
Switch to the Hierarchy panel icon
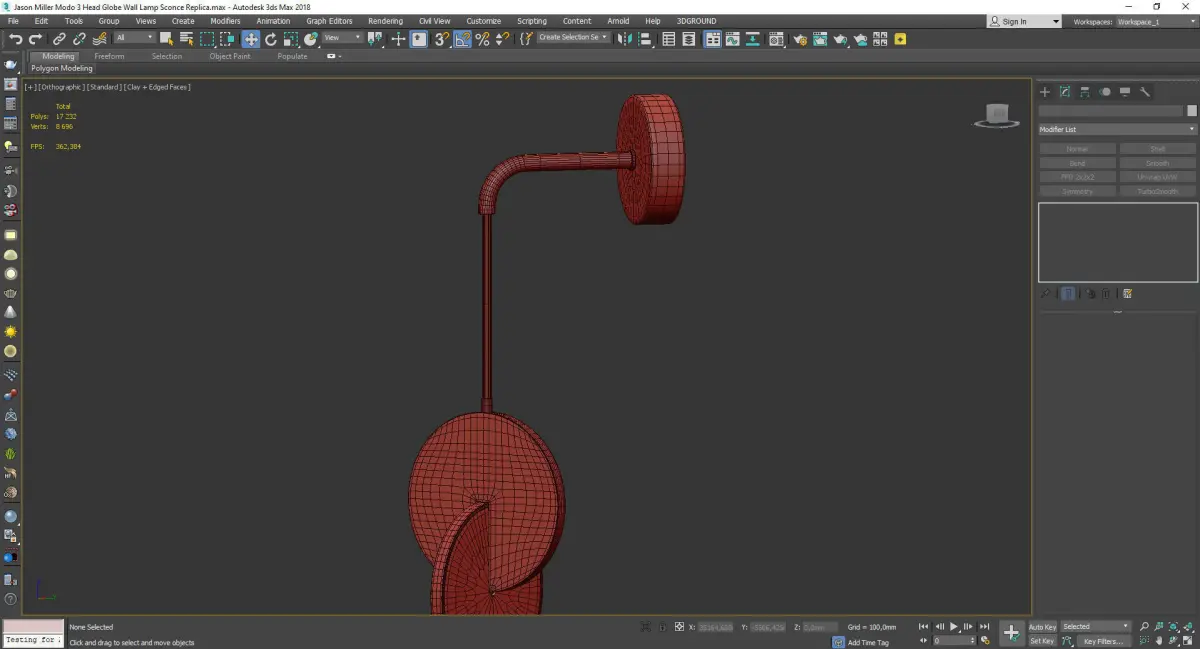(x=1085, y=92)
